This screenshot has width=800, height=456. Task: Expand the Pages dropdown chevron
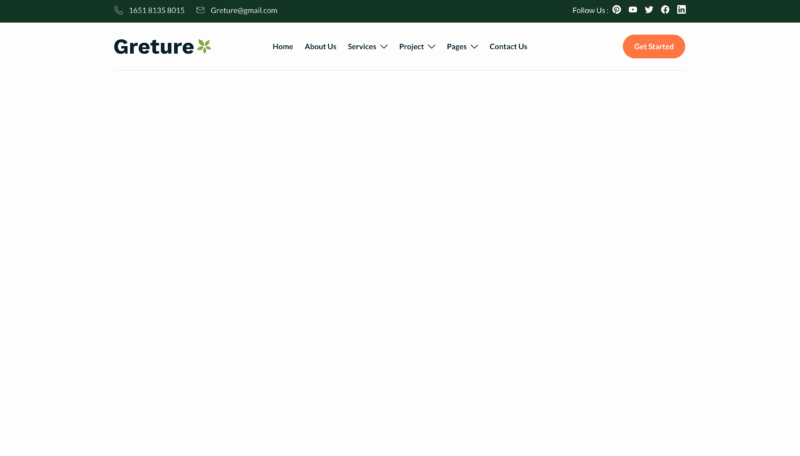(x=474, y=47)
